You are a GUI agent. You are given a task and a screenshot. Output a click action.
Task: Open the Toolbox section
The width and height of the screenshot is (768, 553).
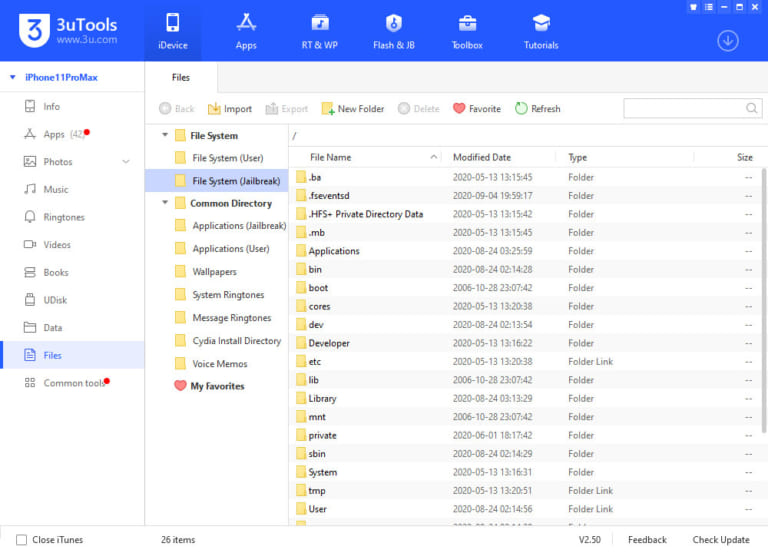coord(467,31)
